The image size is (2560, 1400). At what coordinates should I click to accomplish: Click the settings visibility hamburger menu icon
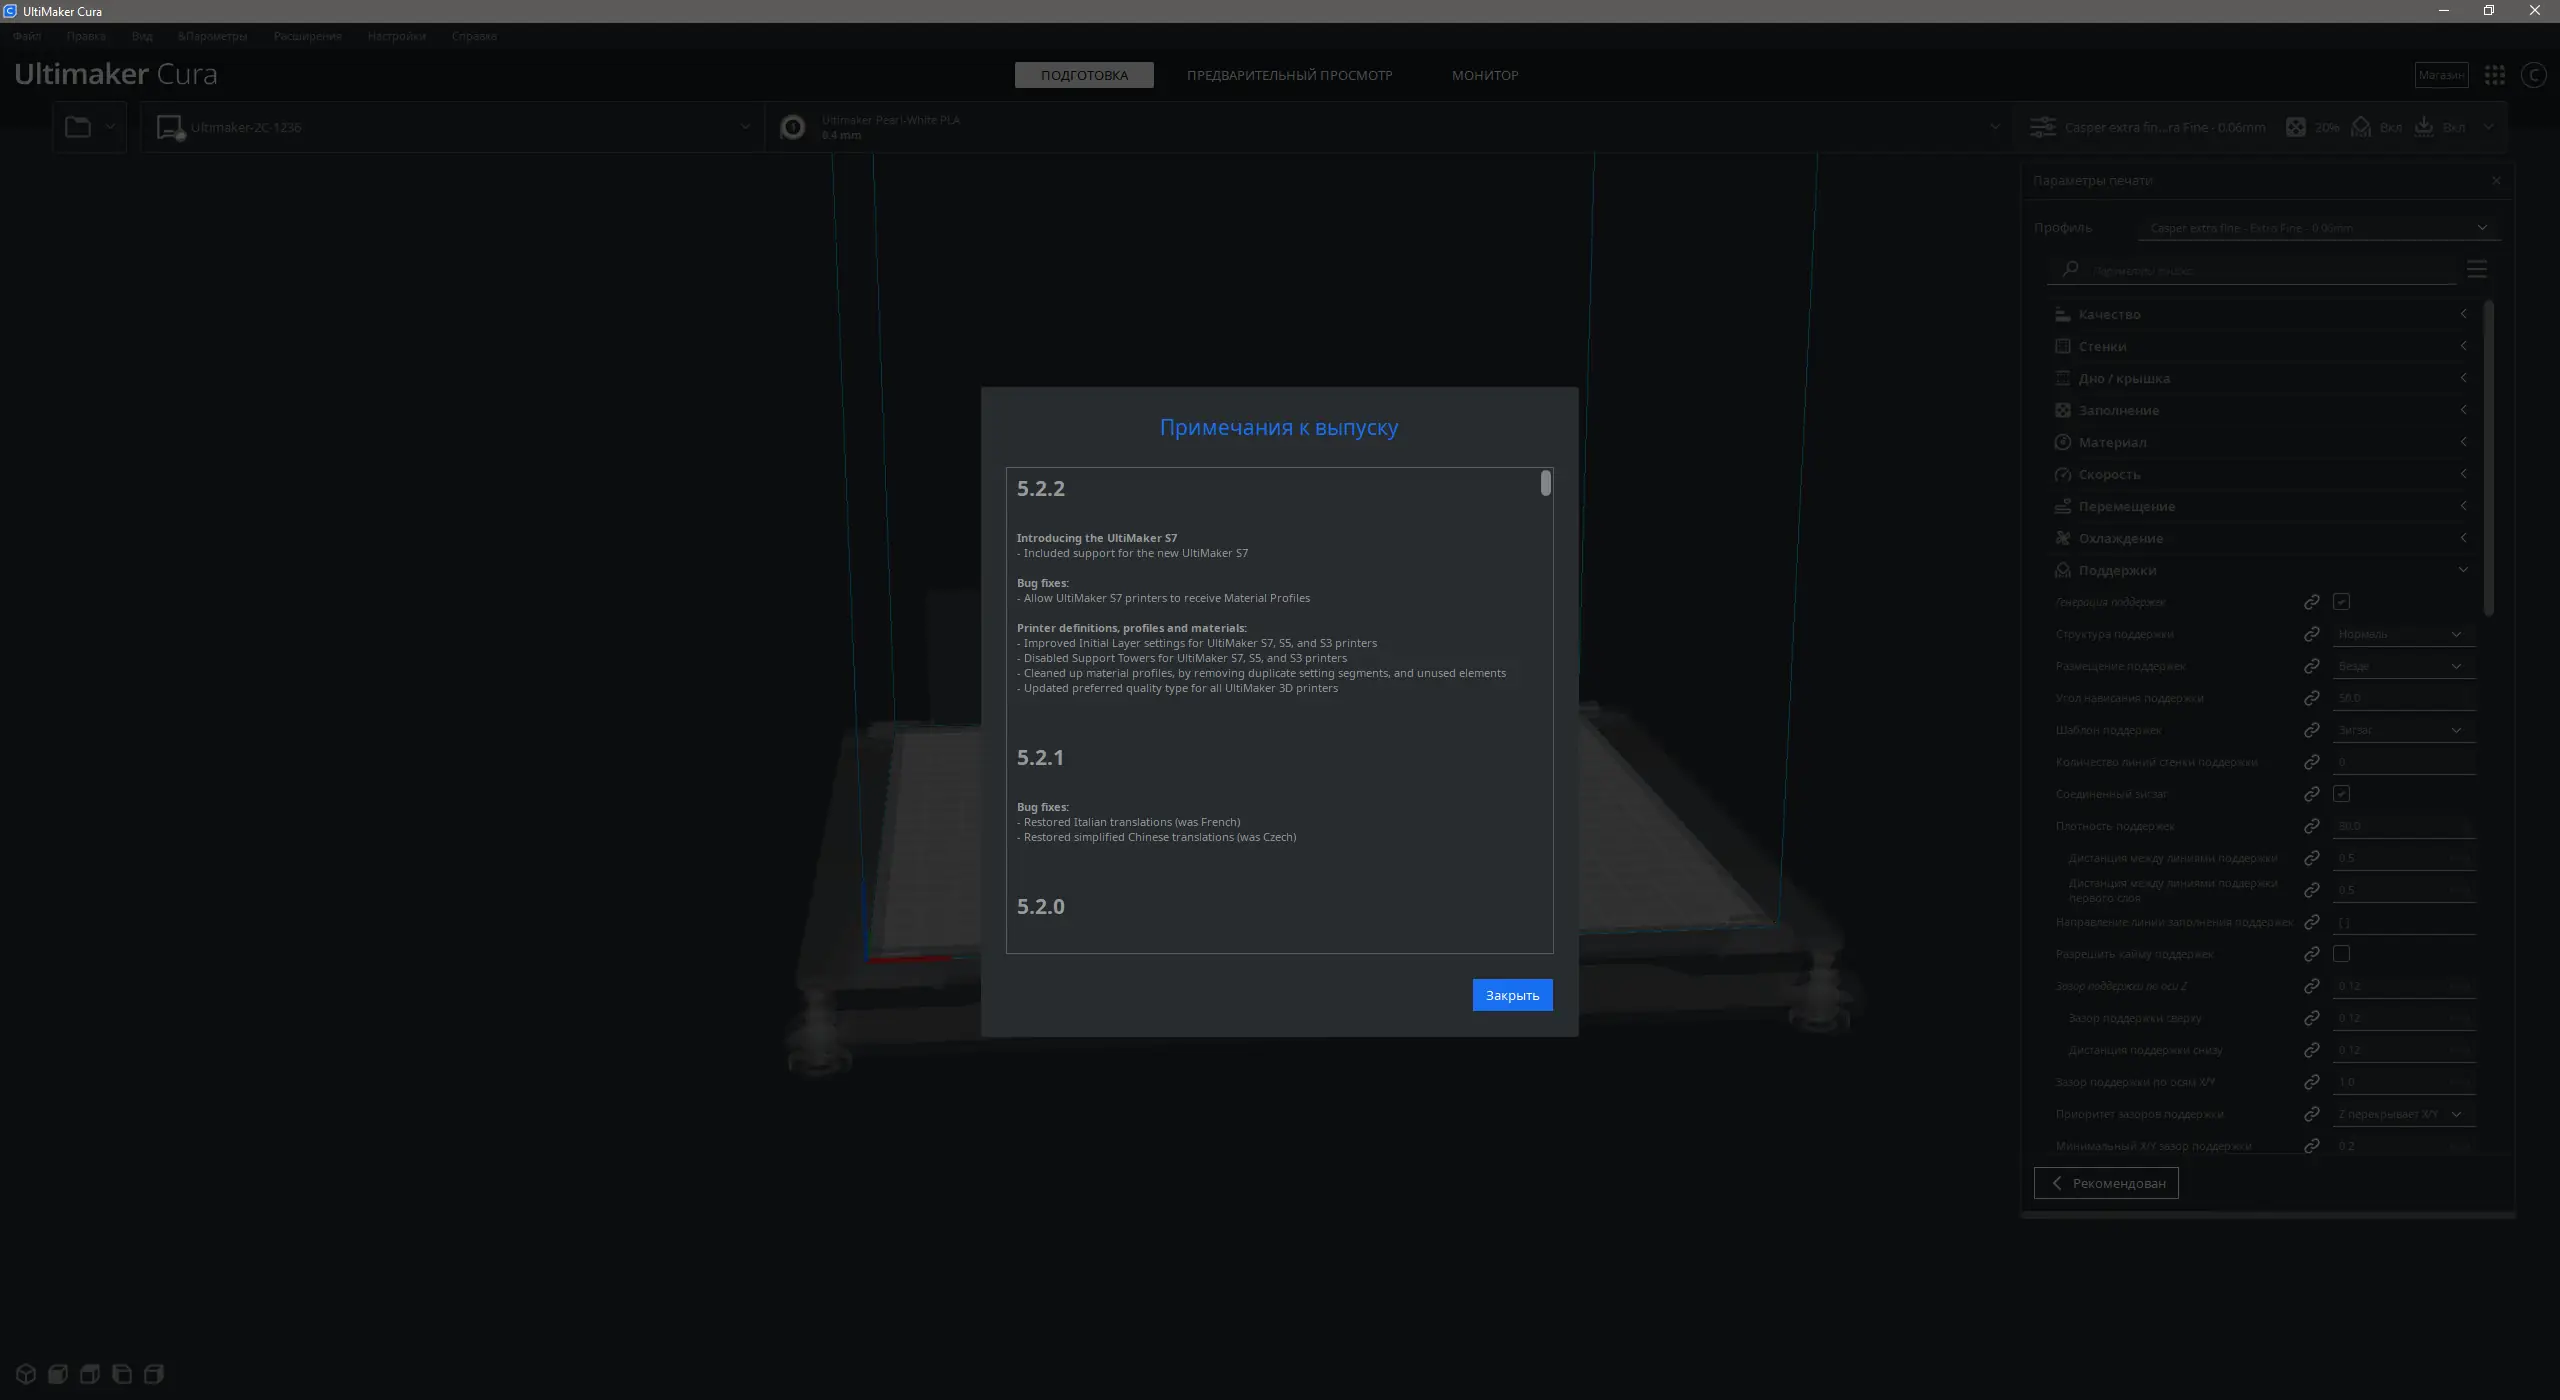(x=2476, y=269)
